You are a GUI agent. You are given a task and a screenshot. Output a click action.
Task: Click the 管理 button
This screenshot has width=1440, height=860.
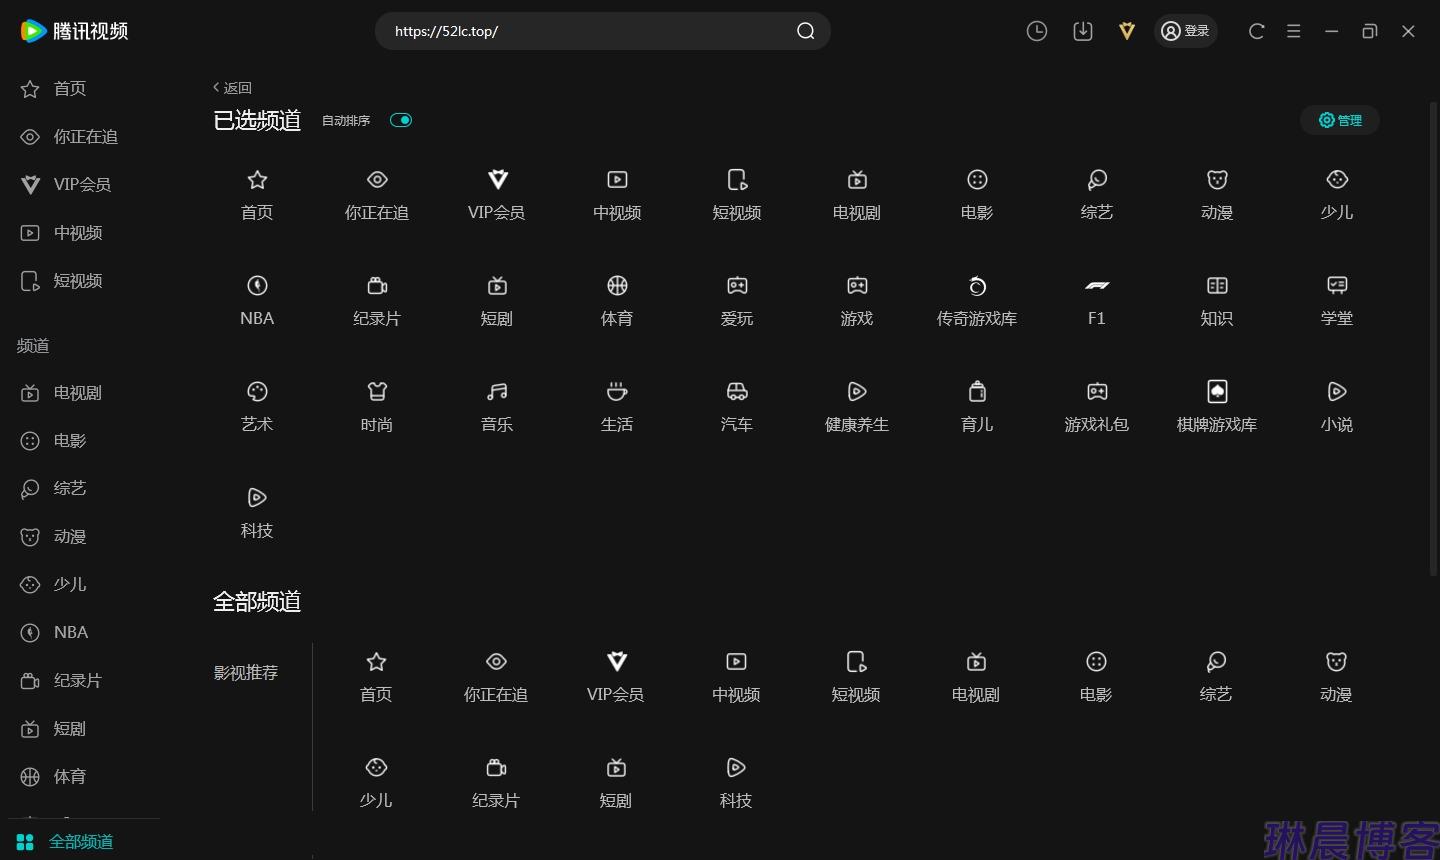[1340, 120]
